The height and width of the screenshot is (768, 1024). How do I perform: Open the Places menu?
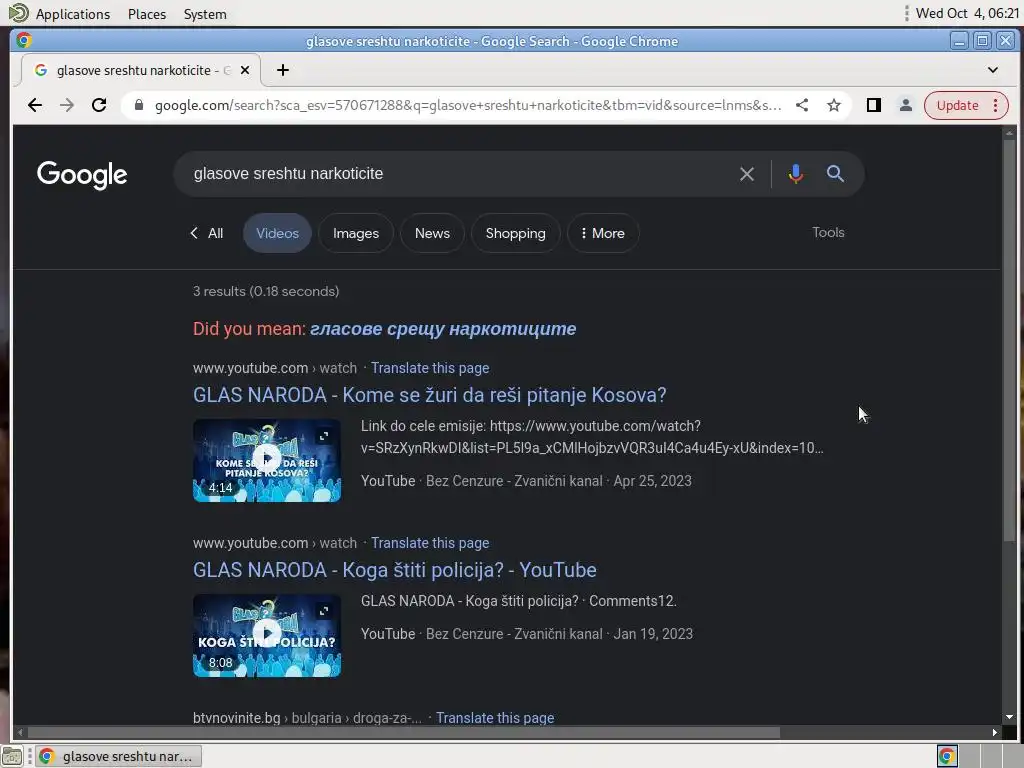coord(147,14)
